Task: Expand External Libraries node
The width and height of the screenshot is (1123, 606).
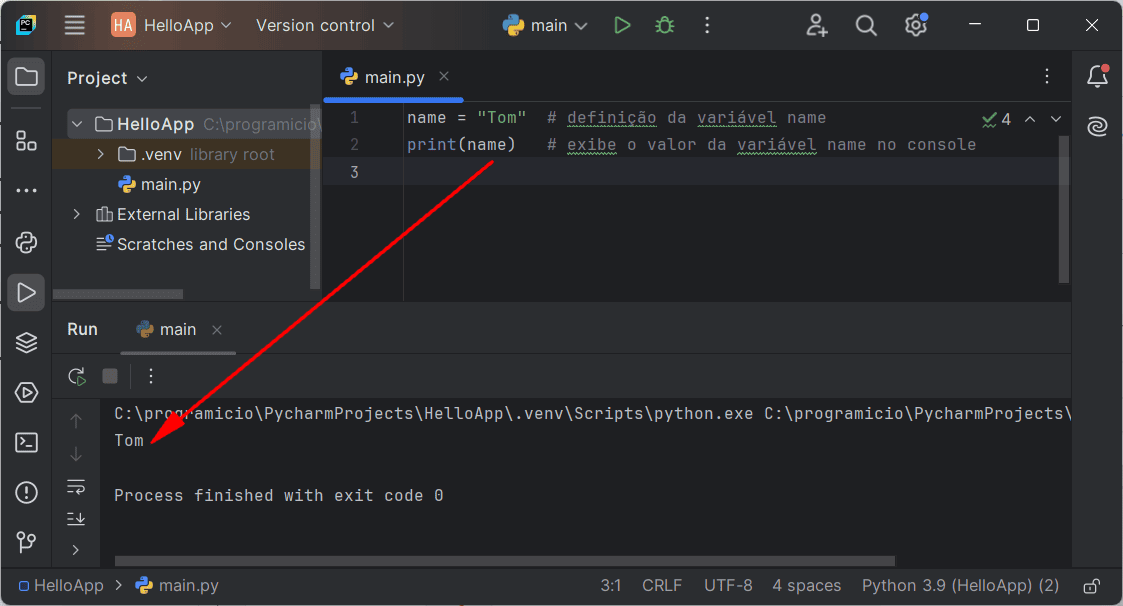Action: coord(77,214)
